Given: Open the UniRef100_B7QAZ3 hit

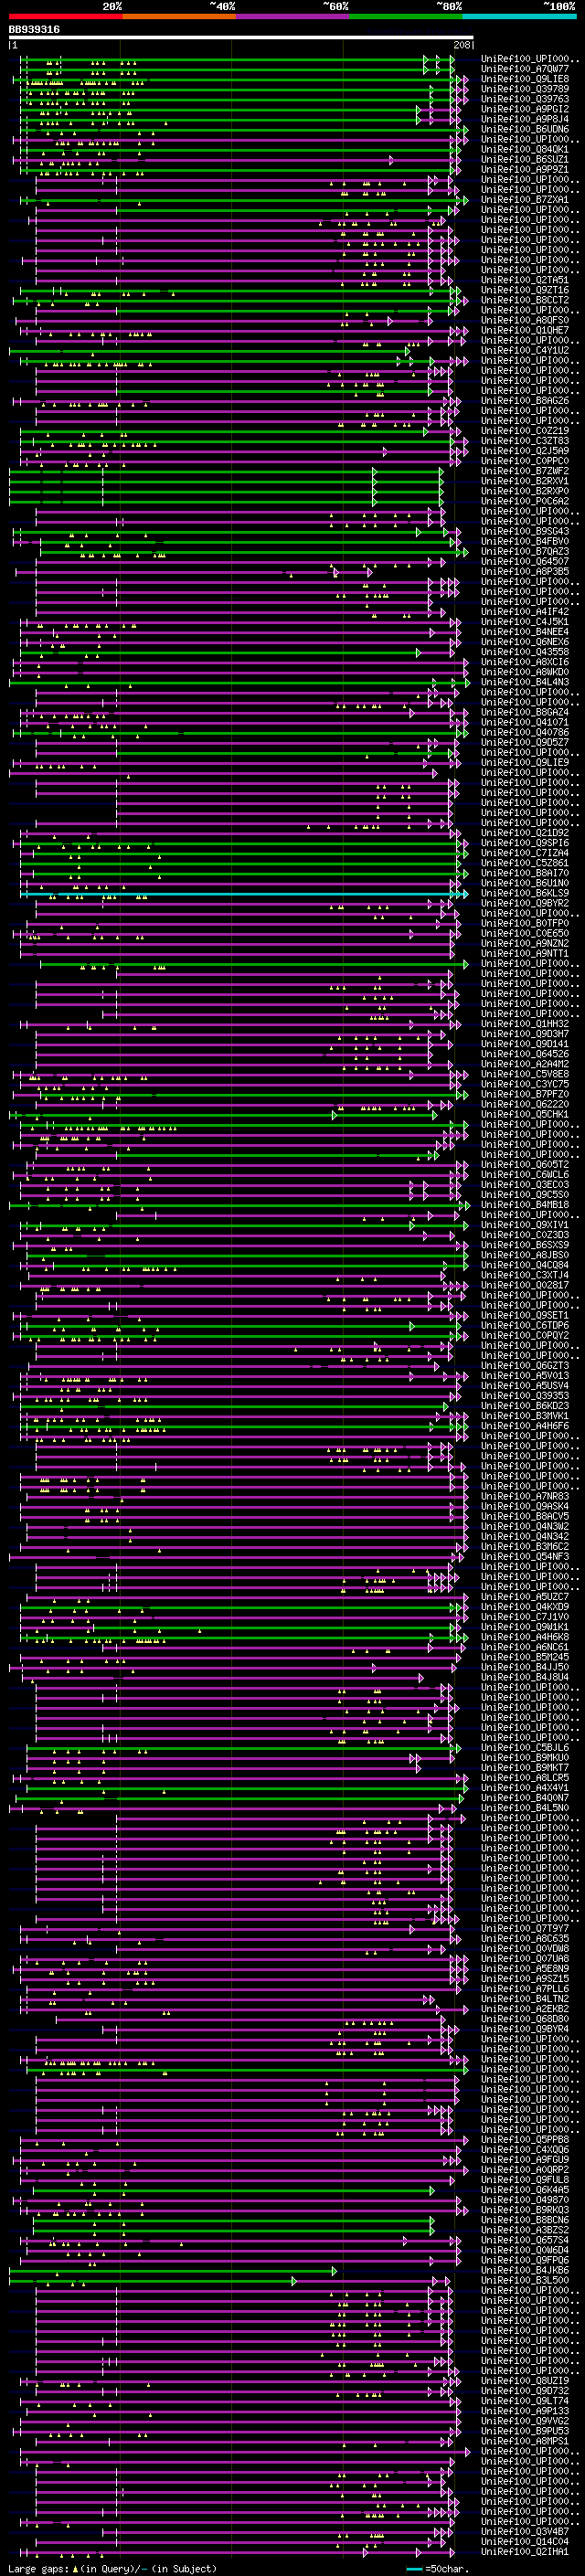Looking at the screenshot, I should (x=525, y=552).
